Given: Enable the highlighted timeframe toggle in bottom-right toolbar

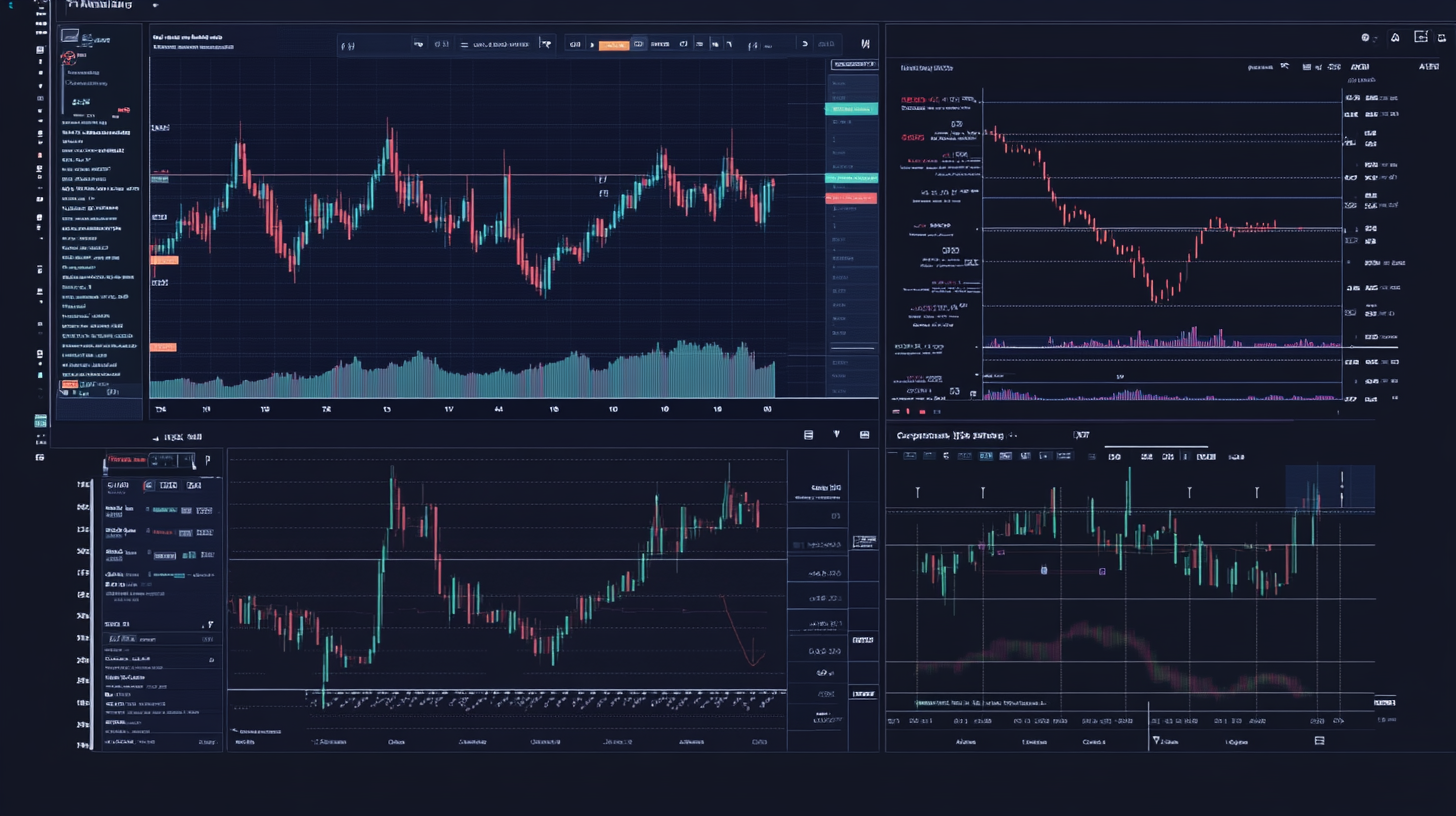Looking at the screenshot, I should (x=984, y=456).
